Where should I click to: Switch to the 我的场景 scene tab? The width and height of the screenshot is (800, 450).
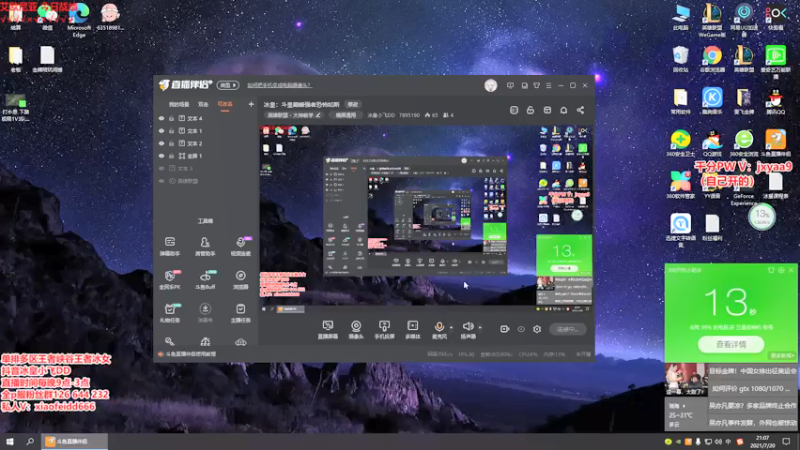click(179, 104)
